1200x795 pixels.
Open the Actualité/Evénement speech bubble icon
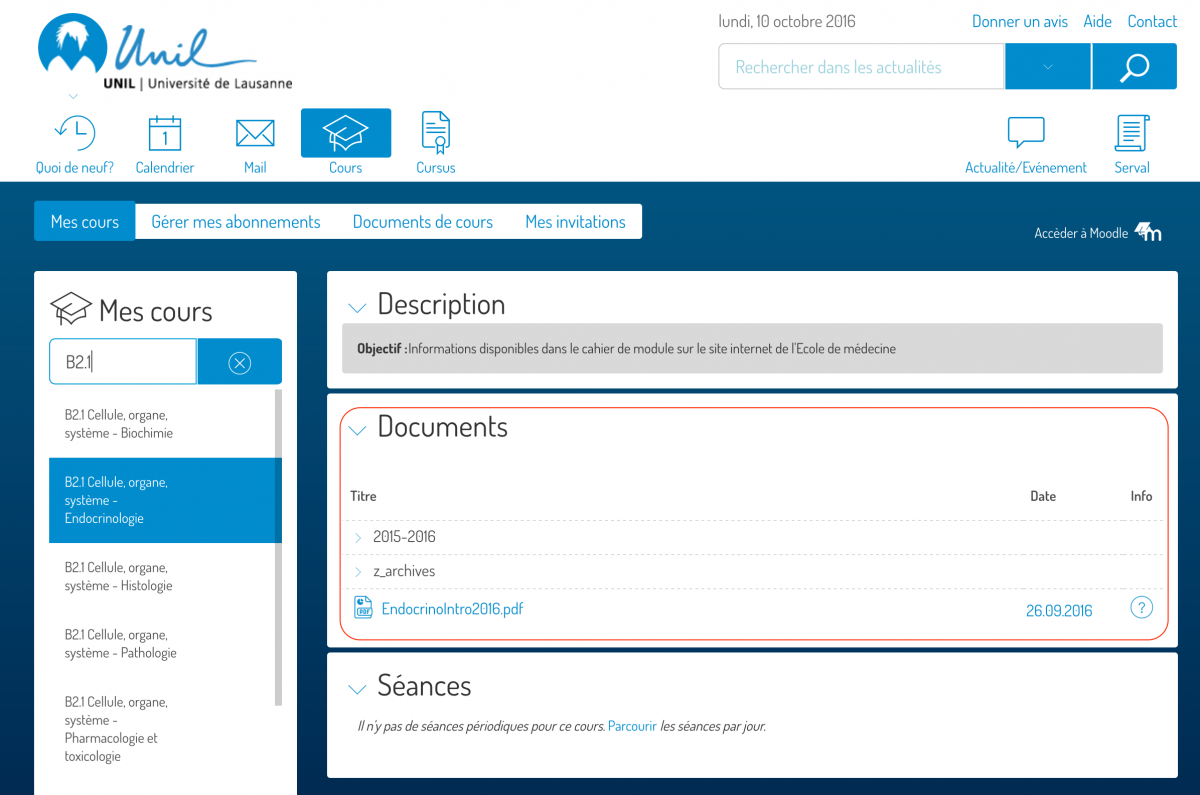(1025, 133)
